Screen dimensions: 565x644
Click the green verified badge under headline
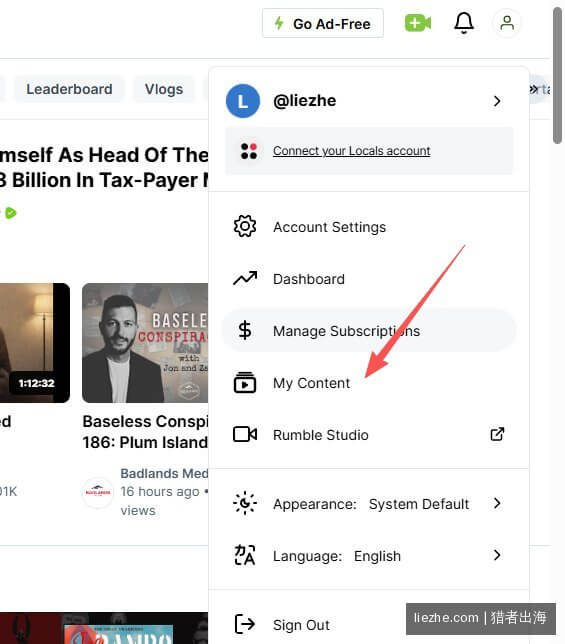point(11,213)
